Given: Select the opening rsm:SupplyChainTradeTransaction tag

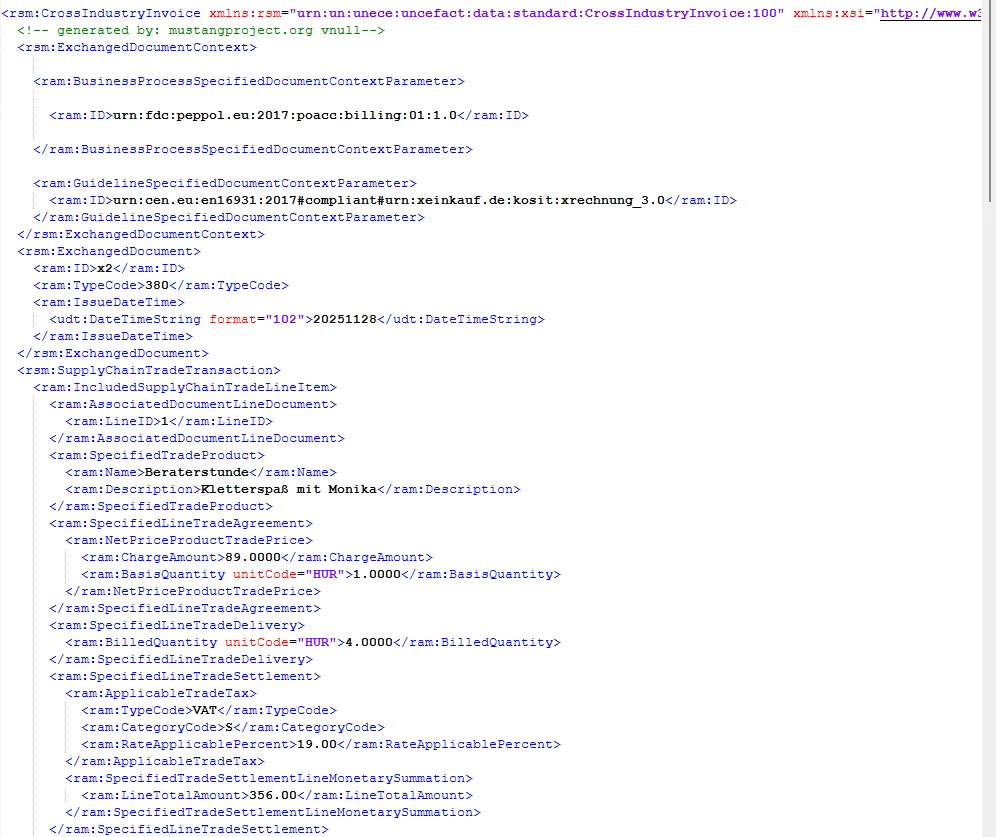Looking at the screenshot, I should tap(148, 370).
